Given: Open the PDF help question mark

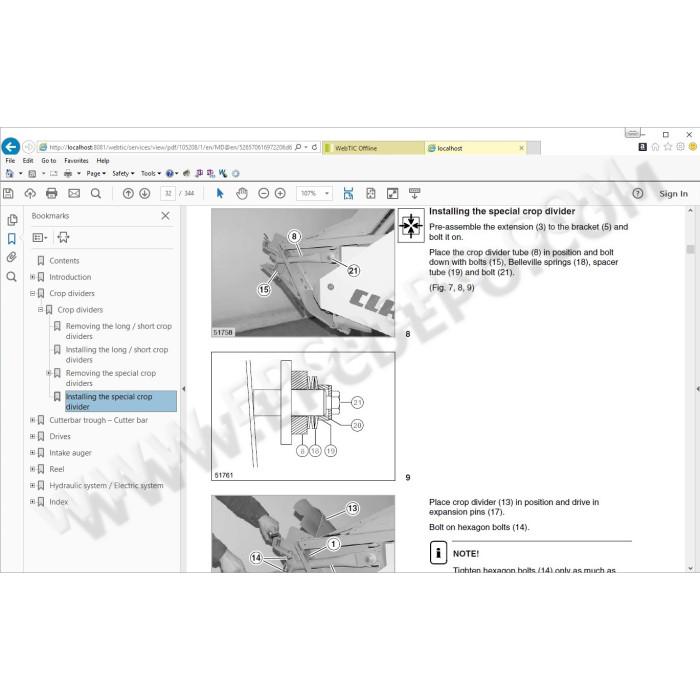Looking at the screenshot, I should pos(638,193).
